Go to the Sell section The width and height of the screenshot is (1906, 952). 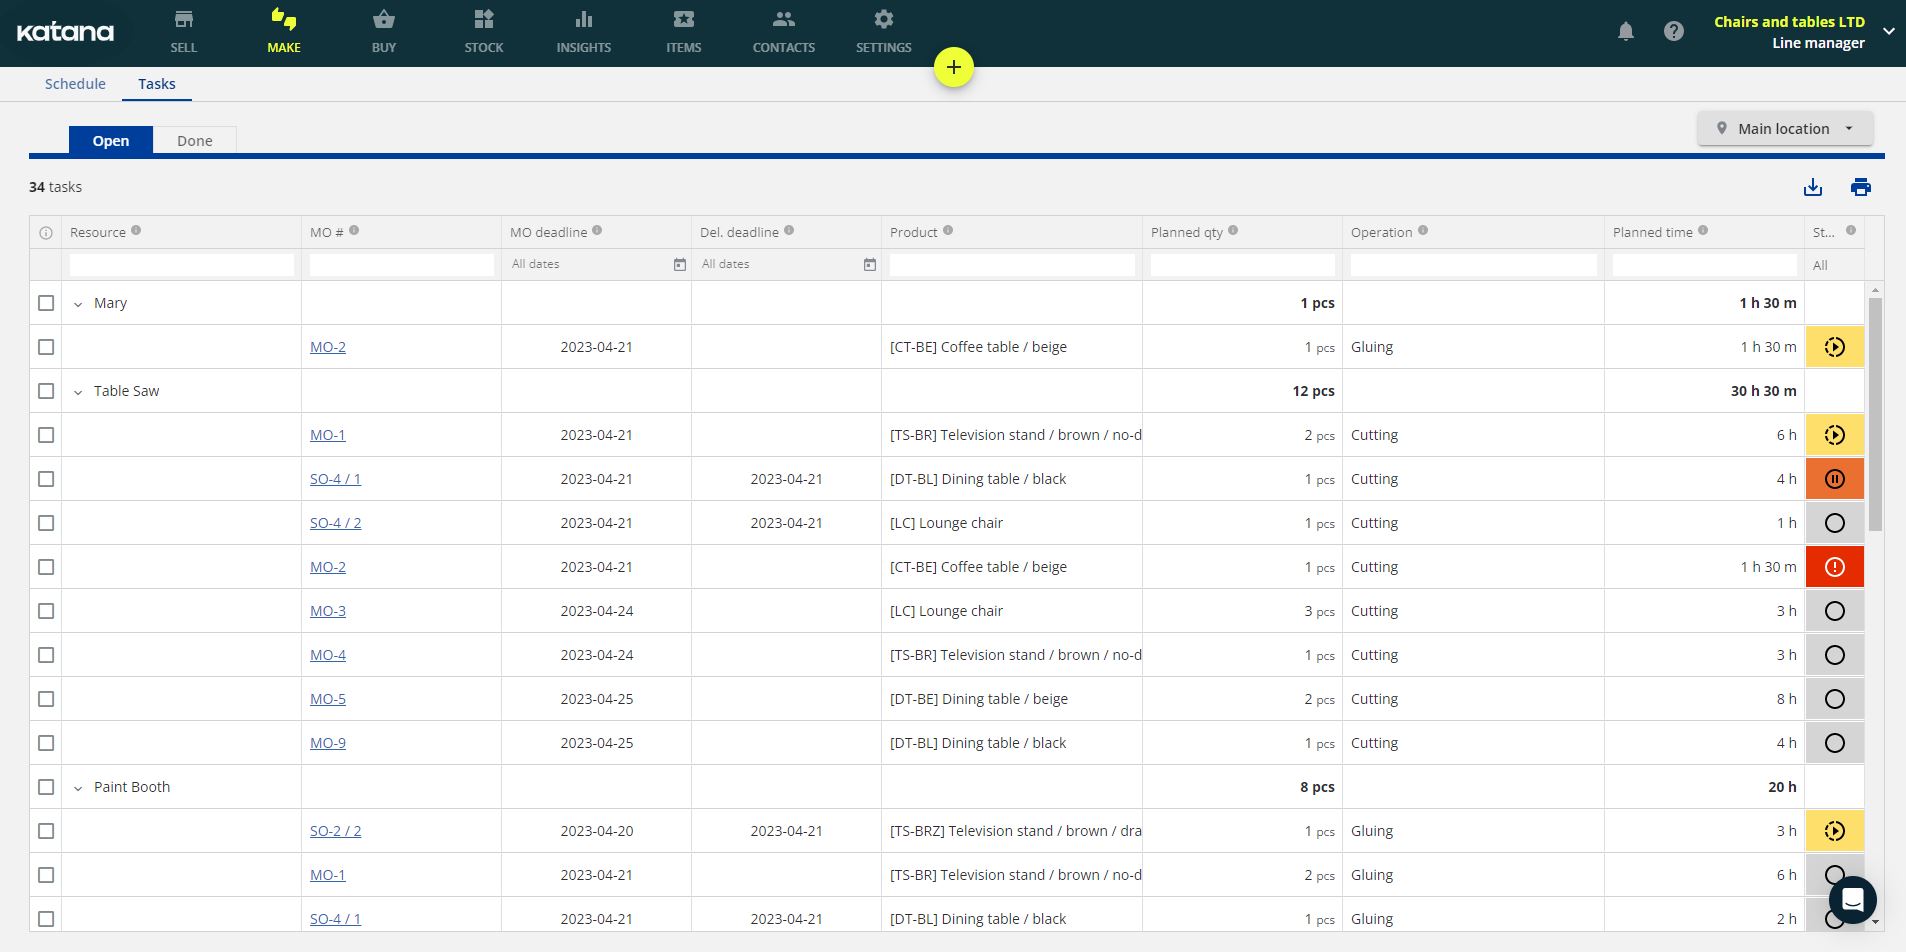[184, 32]
